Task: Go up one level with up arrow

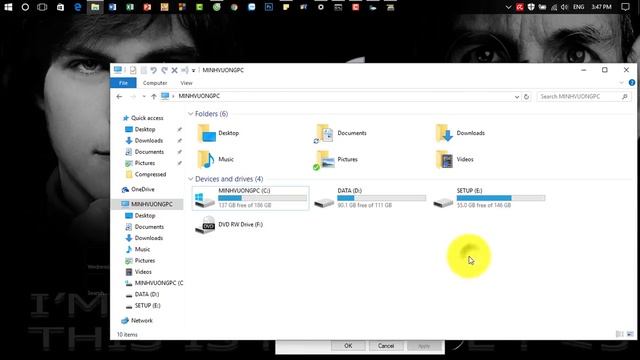Action: [153, 96]
